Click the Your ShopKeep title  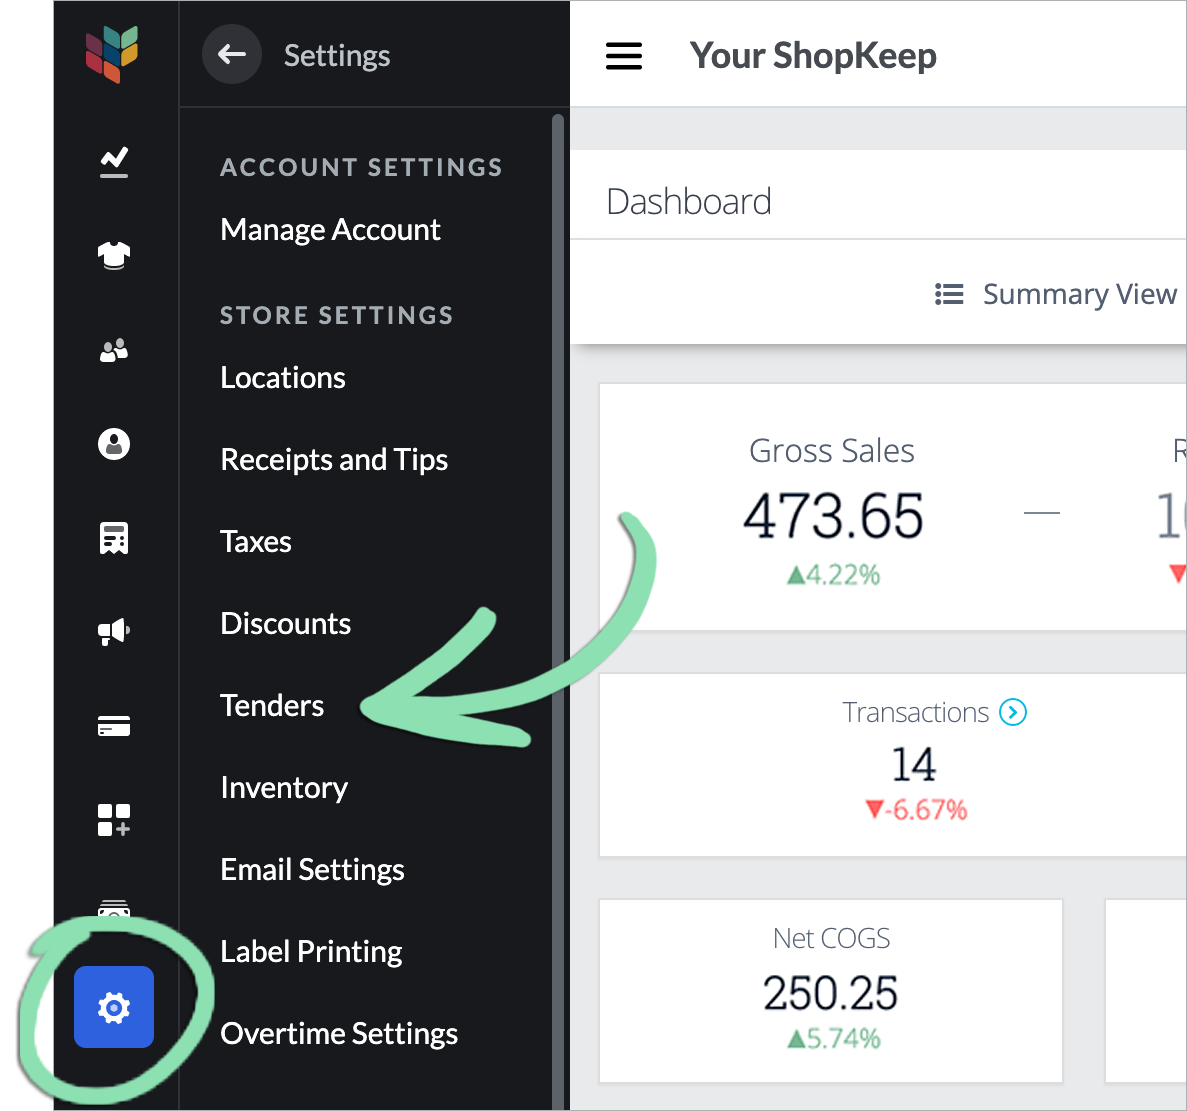[x=812, y=56]
